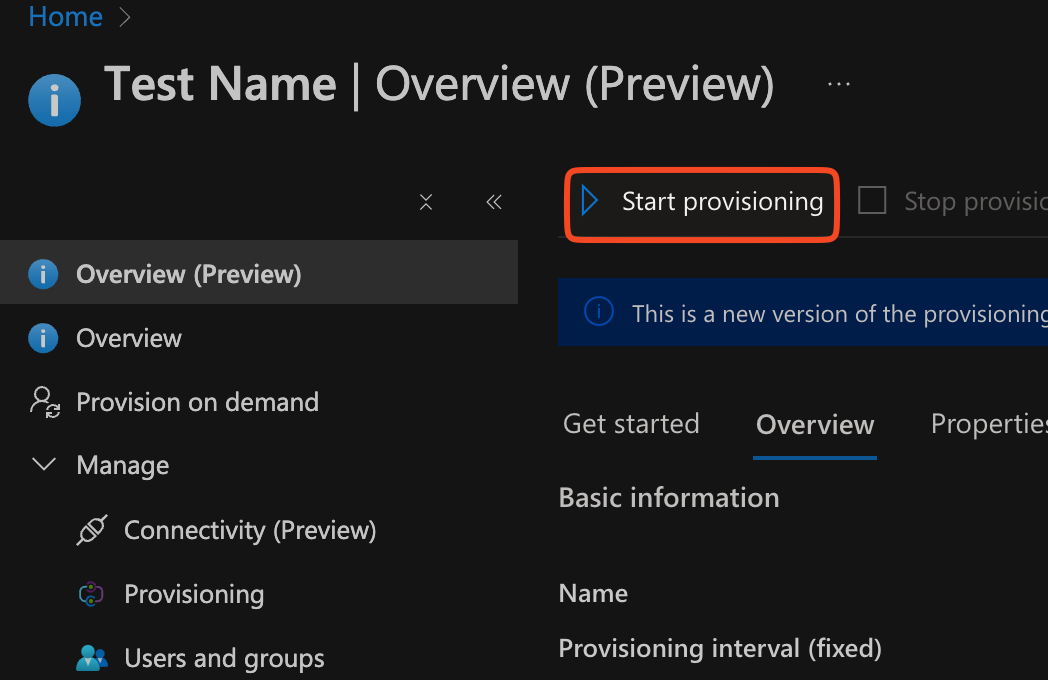
Task: Open Provision on demand menu item
Action: click(197, 402)
